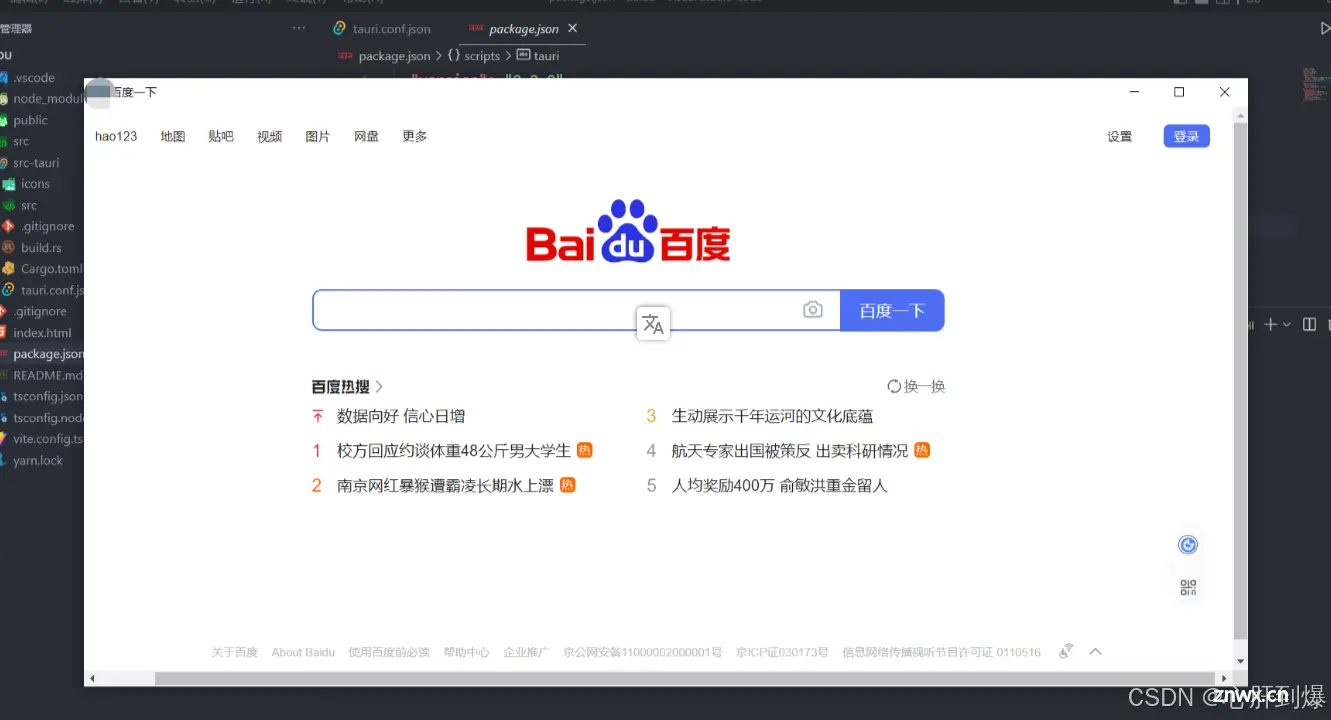Open README.md in the VS Code explorer
The image size is (1331, 720).
[x=47, y=375]
